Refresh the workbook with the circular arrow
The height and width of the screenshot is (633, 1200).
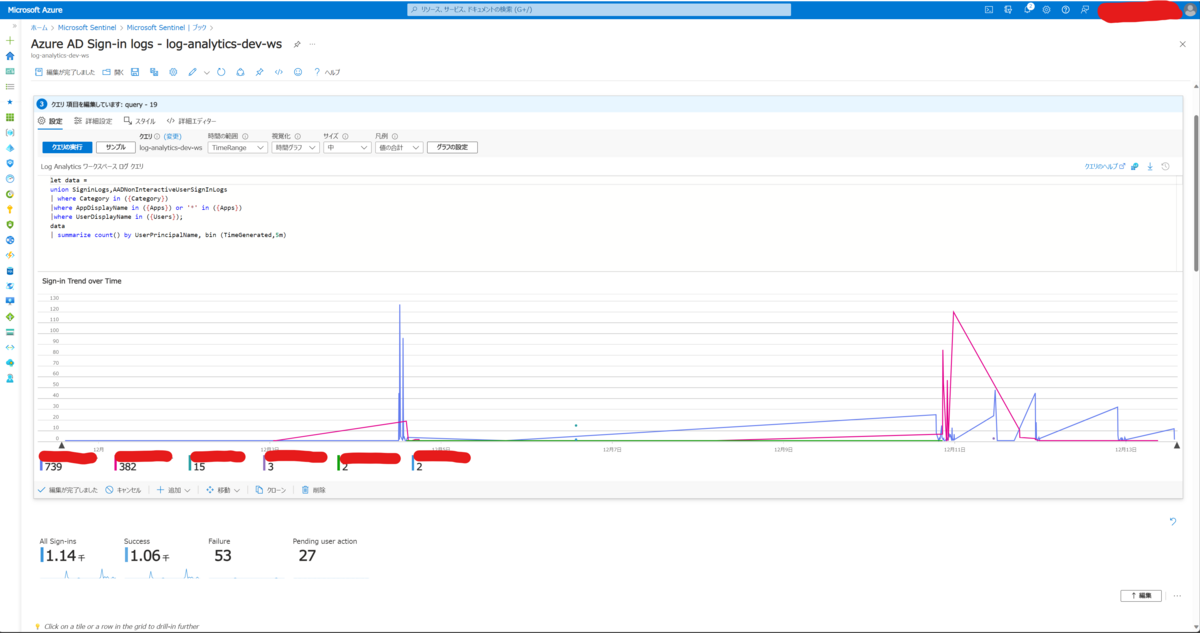pos(221,72)
